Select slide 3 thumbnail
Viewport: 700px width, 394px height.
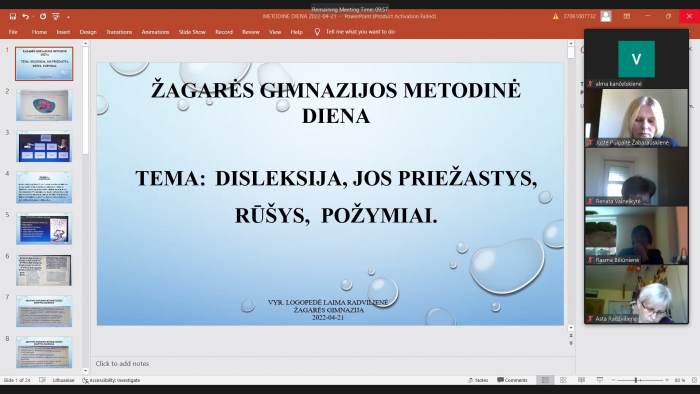pyautogui.click(x=44, y=146)
